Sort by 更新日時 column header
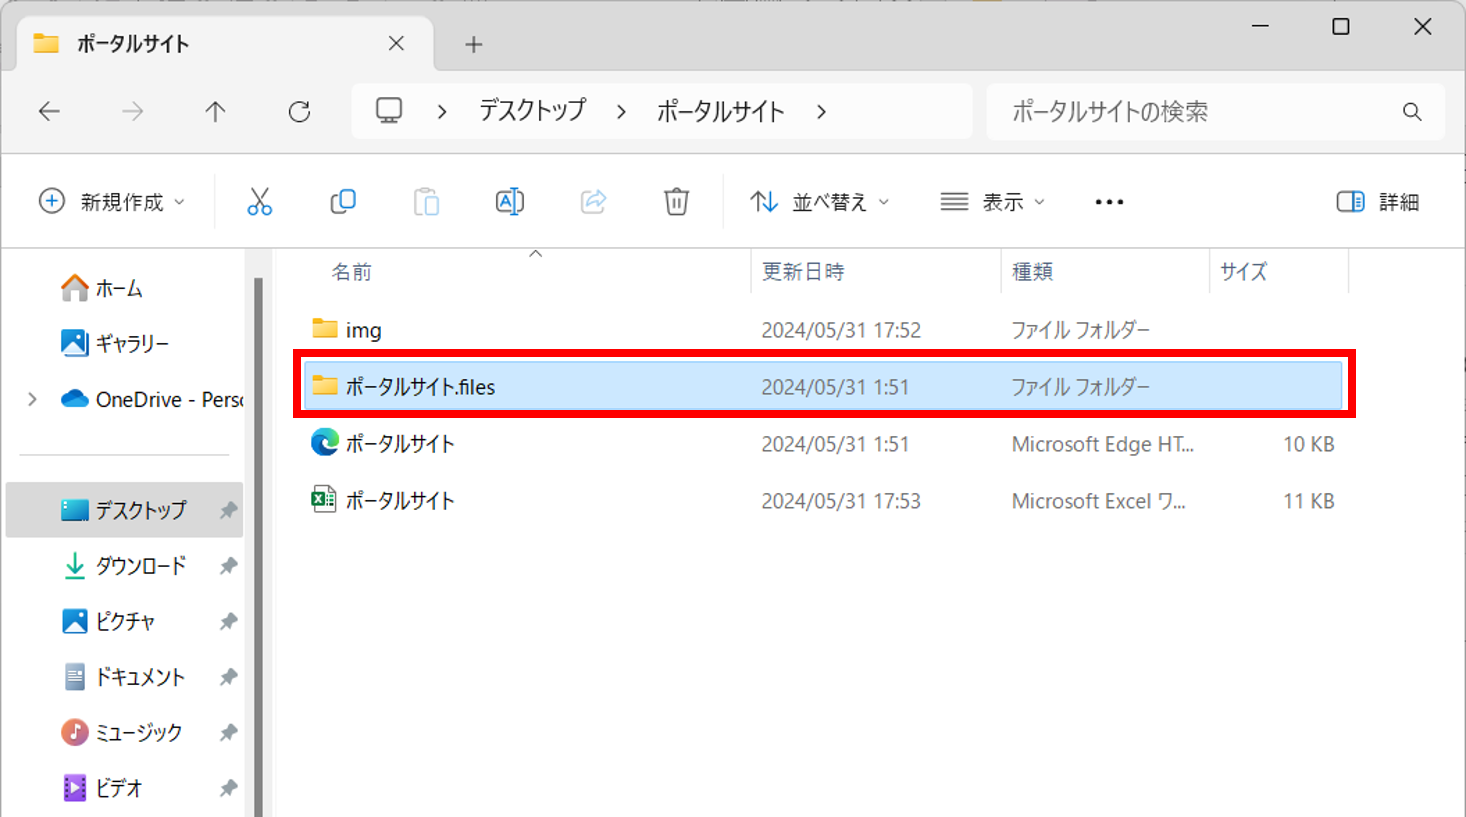This screenshot has width=1466, height=817. click(x=803, y=272)
